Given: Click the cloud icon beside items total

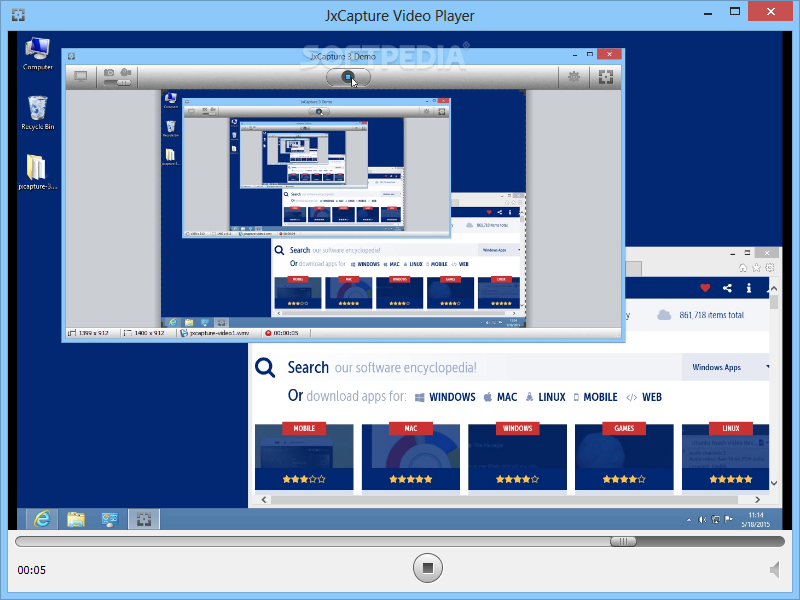Looking at the screenshot, I should [664, 315].
